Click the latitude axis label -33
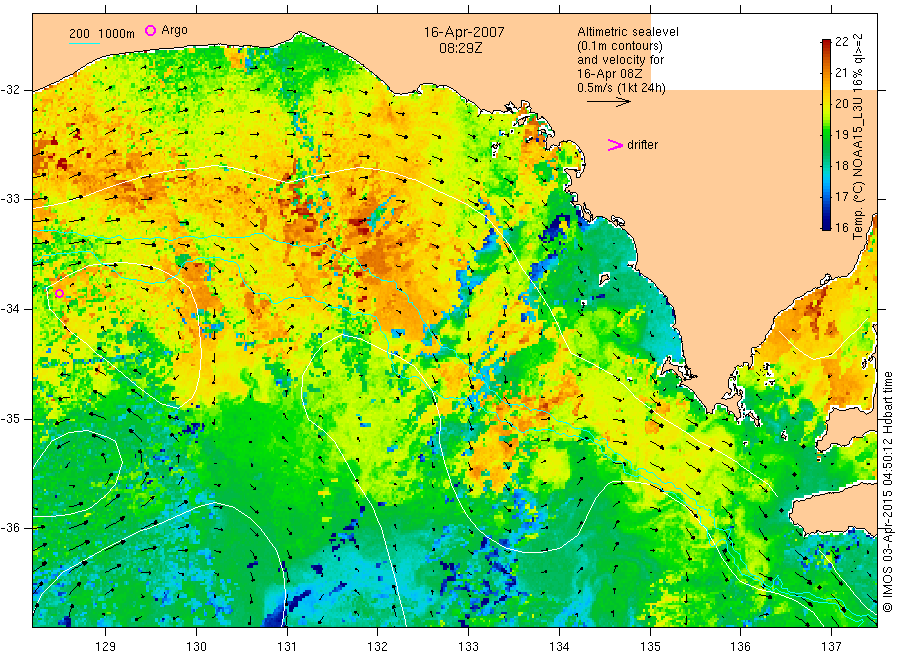The height and width of the screenshot is (660, 900). tap(10, 199)
